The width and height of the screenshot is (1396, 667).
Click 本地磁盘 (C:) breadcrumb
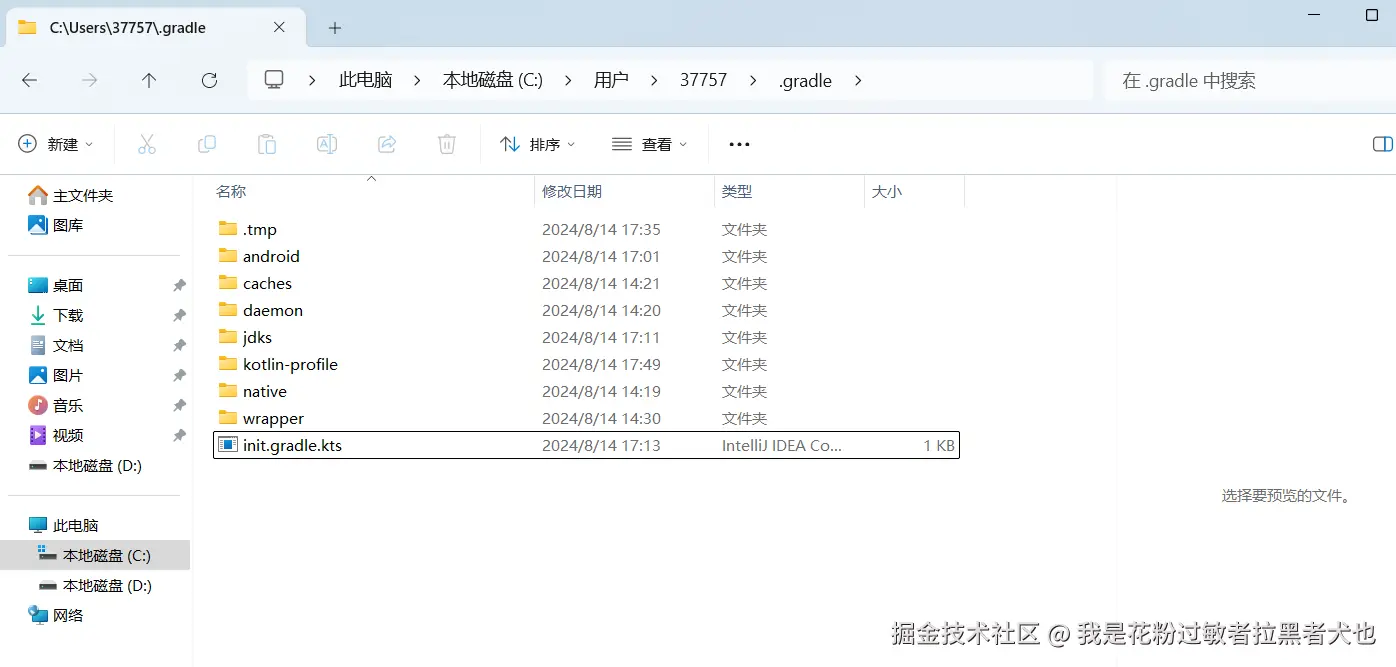click(x=493, y=80)
